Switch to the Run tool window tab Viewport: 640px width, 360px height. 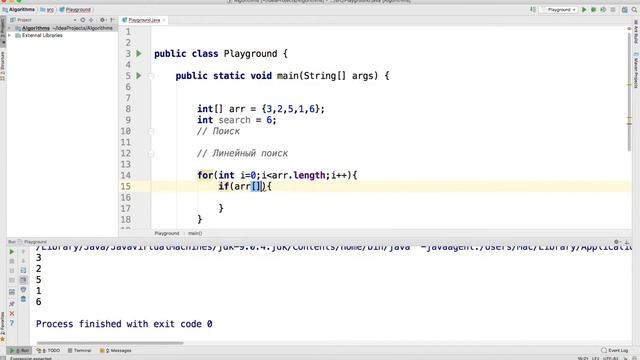click(x=19, y=350)
